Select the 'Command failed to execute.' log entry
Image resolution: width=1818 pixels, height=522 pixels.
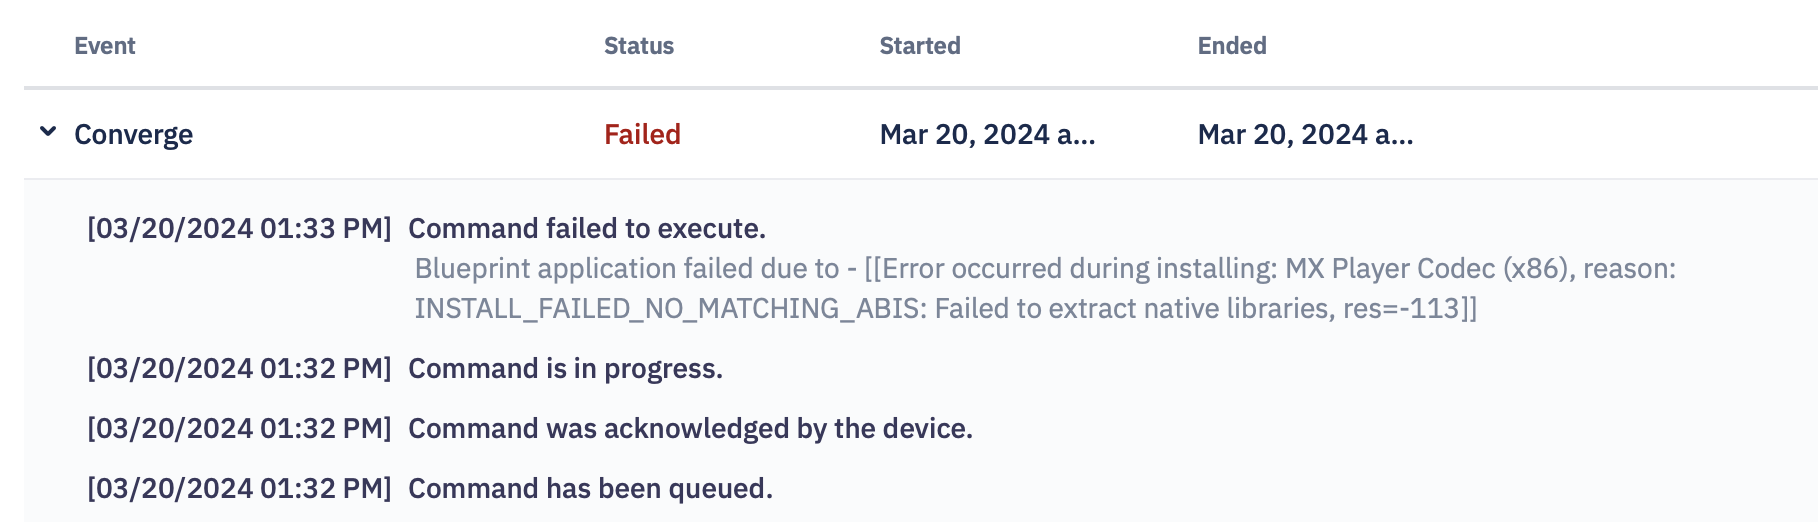[x=587, y=228]
